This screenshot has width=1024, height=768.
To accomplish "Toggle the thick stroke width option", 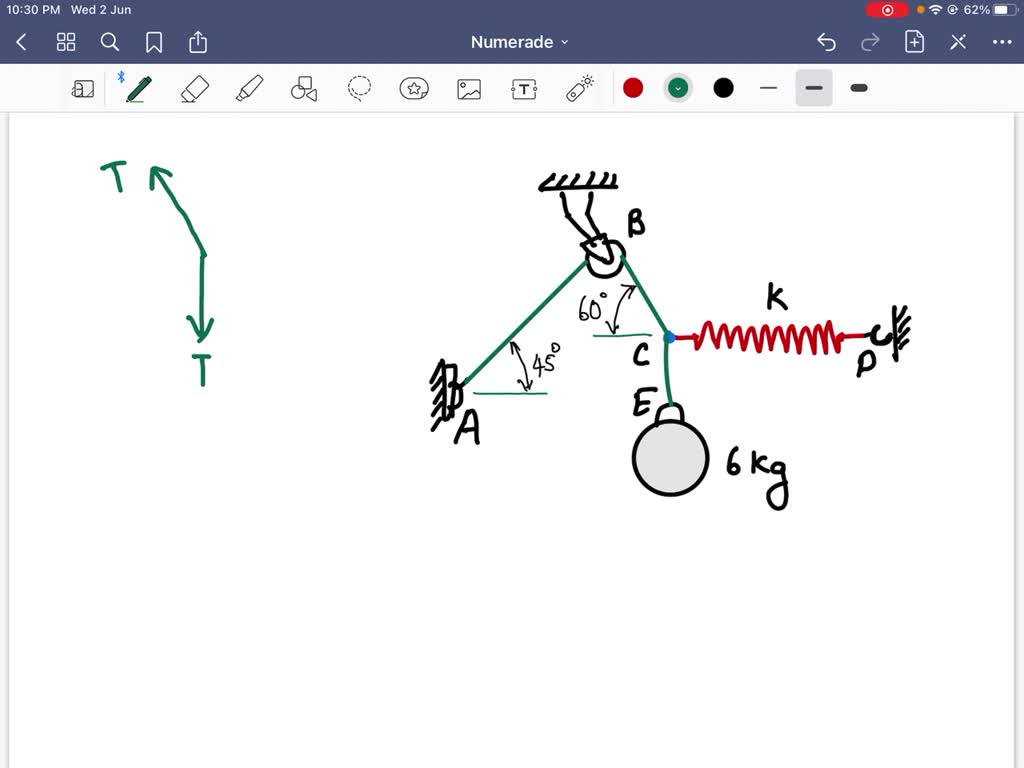I will click(x=858, y=88).
